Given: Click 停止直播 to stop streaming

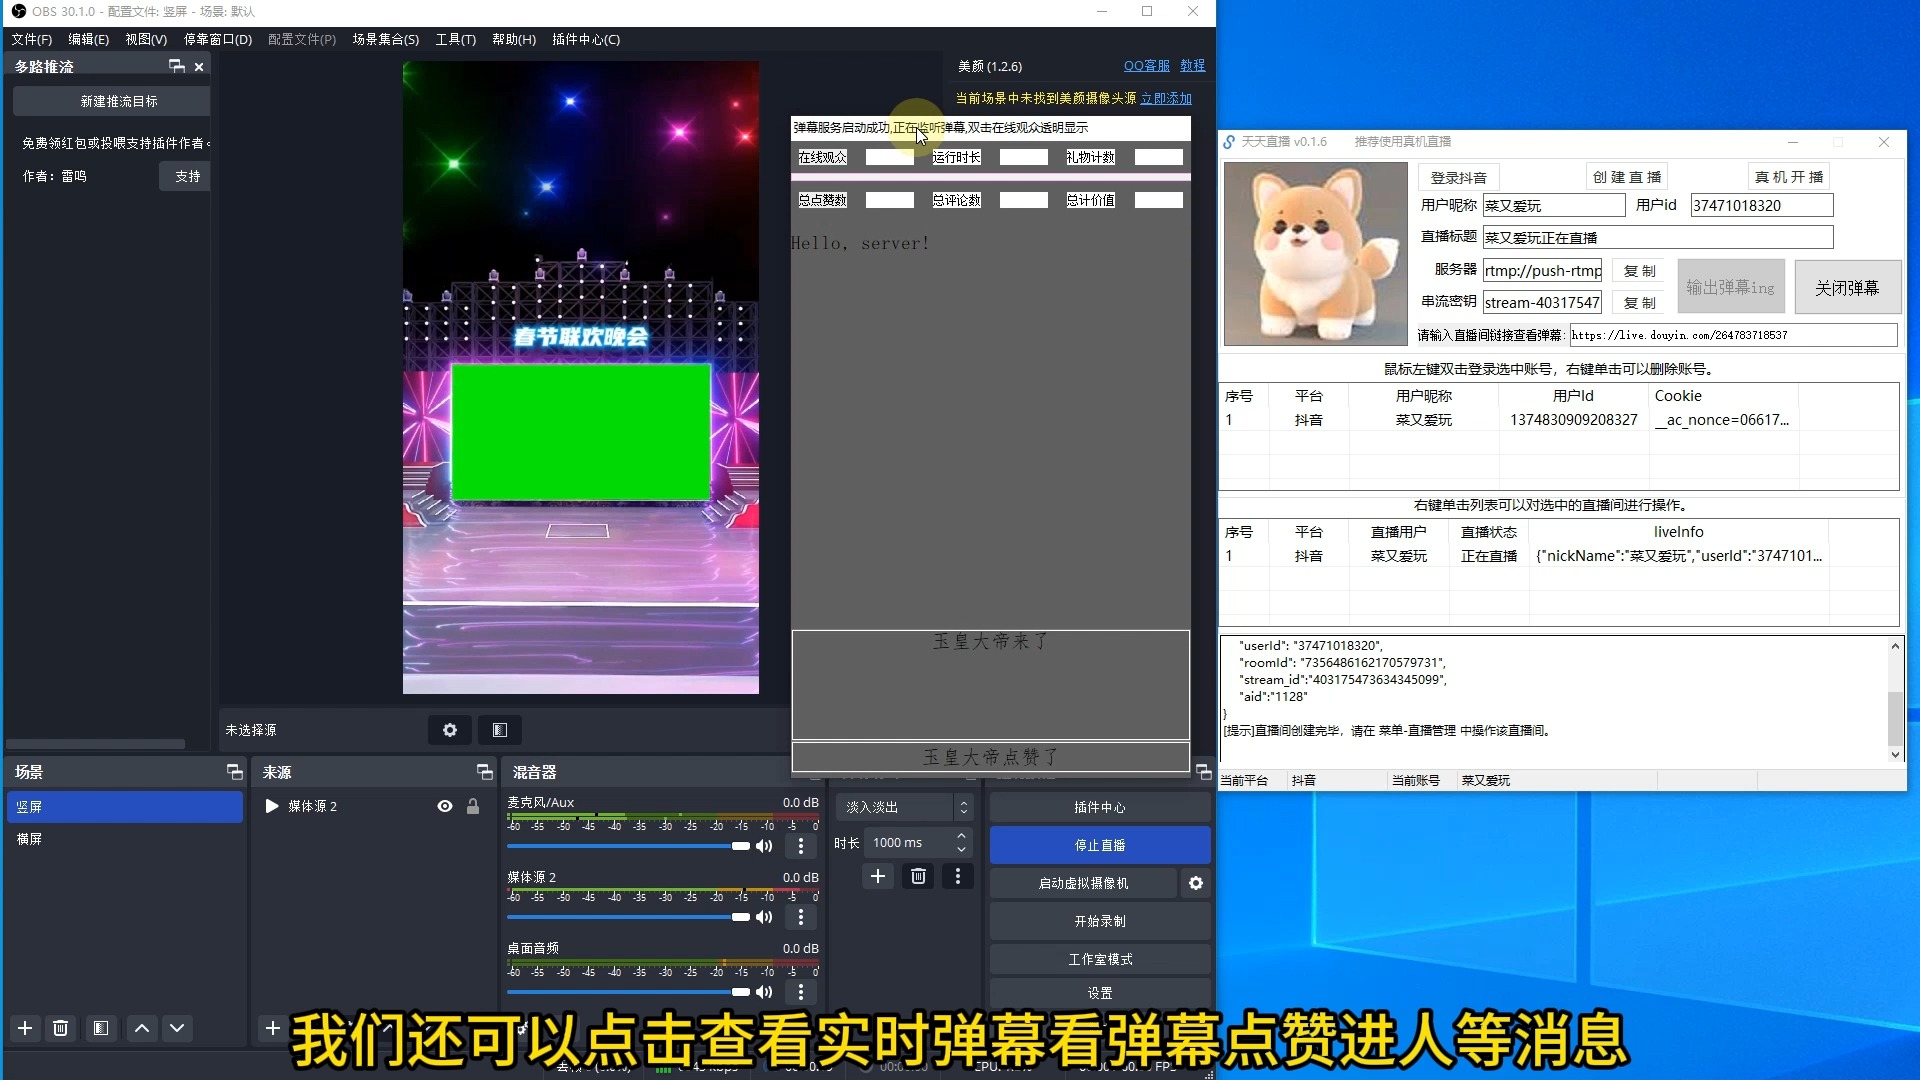Looking at the screenshot, I should tap(1100, 845).
